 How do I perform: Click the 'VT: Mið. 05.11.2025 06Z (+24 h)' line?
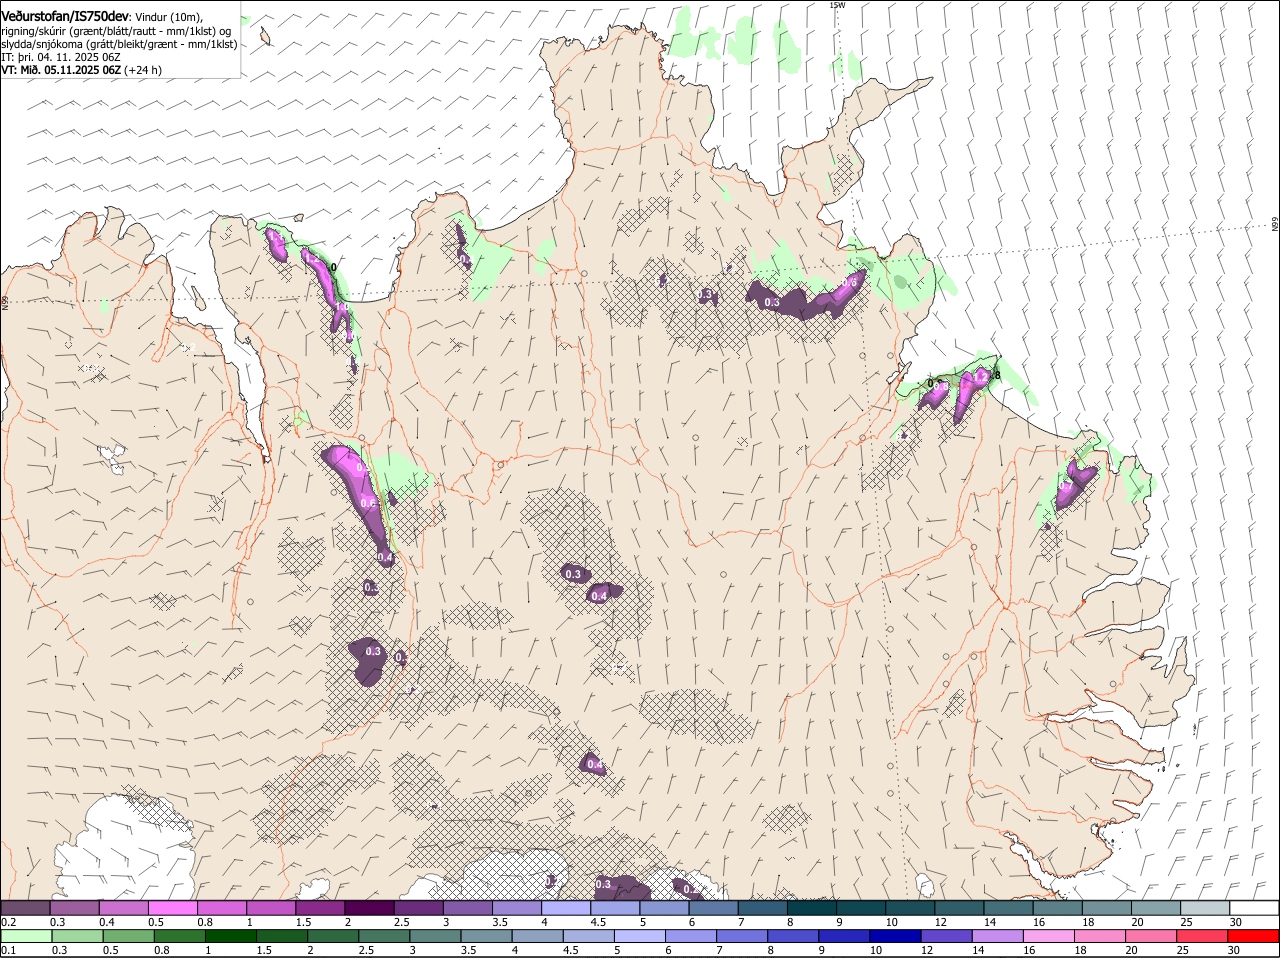(x=81, y=70)
